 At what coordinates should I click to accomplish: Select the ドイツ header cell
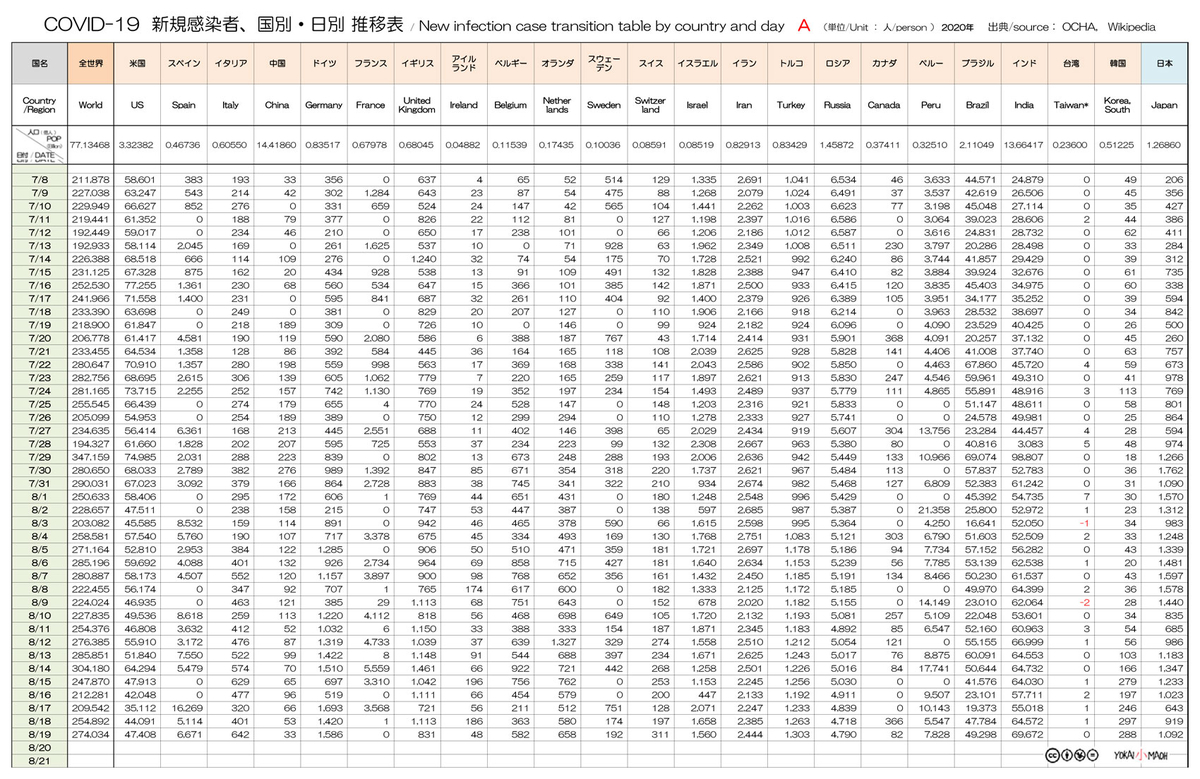point(324,63)
